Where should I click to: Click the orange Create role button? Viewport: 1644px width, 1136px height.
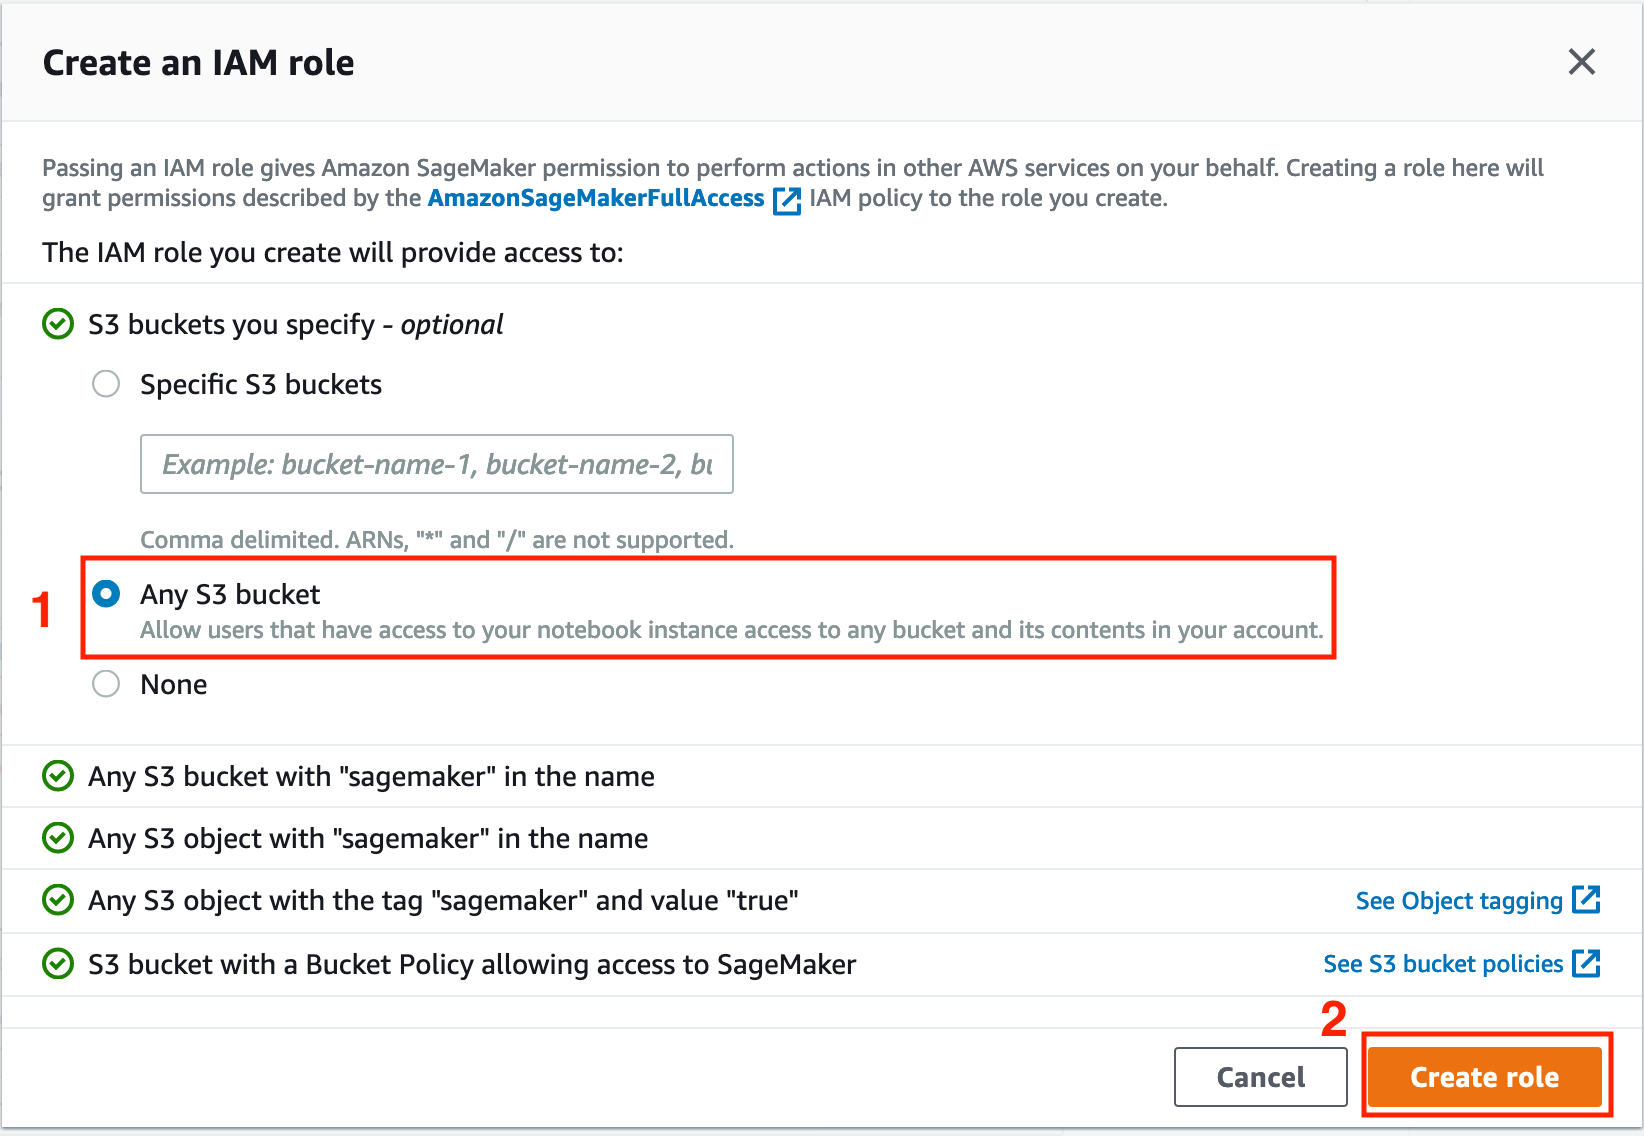[1485, 1077]
